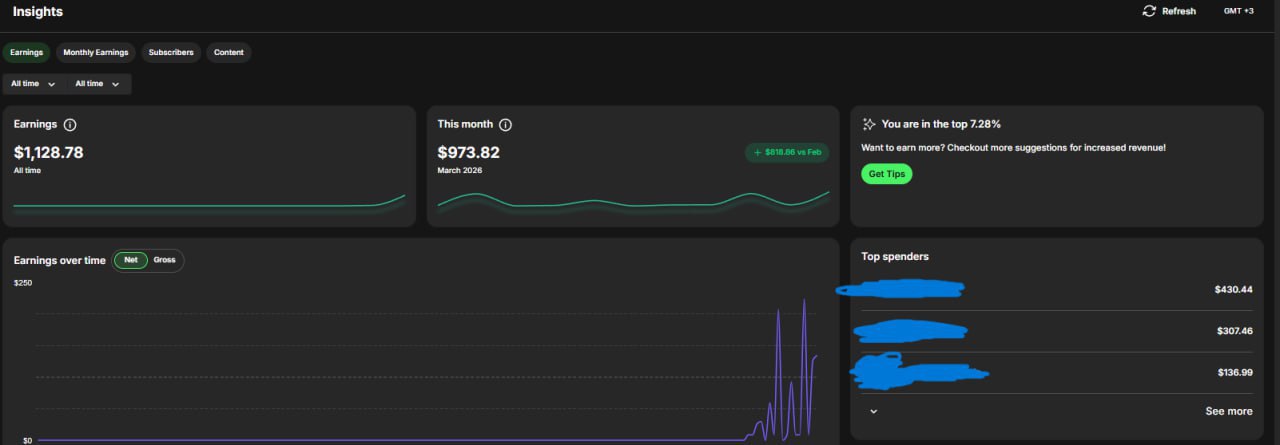This screenshot has height=445, width=1280.
Task: Select the spender row showing $307.46
Action: [x=1056, y=331]
